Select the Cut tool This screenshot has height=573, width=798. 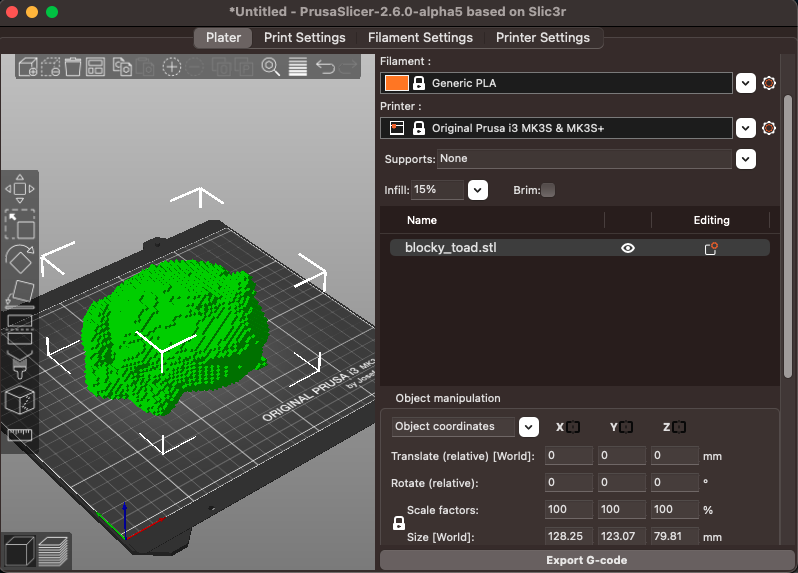coord(19,329)
